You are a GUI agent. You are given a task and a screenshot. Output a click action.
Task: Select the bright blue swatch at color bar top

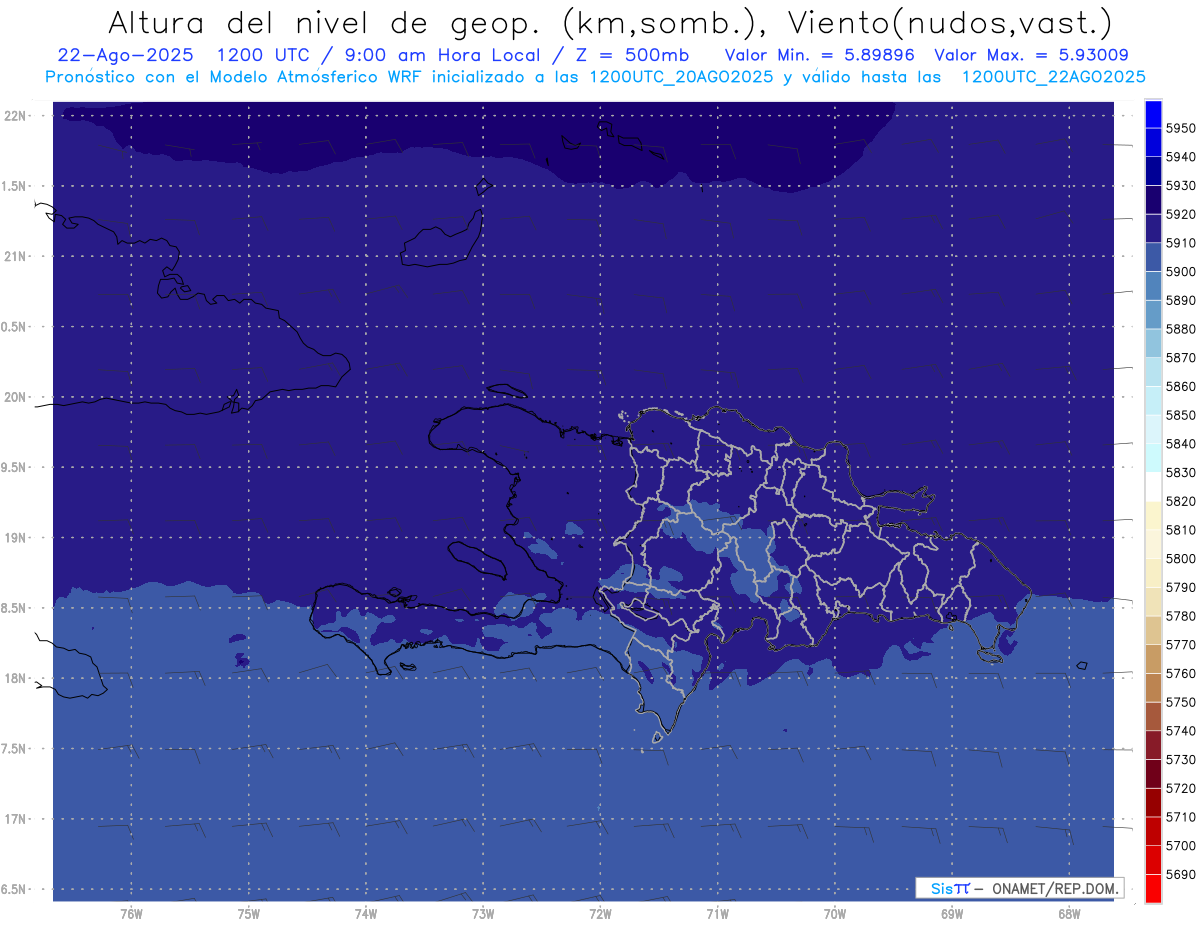pyautogui.click(x=1152, y=114)
